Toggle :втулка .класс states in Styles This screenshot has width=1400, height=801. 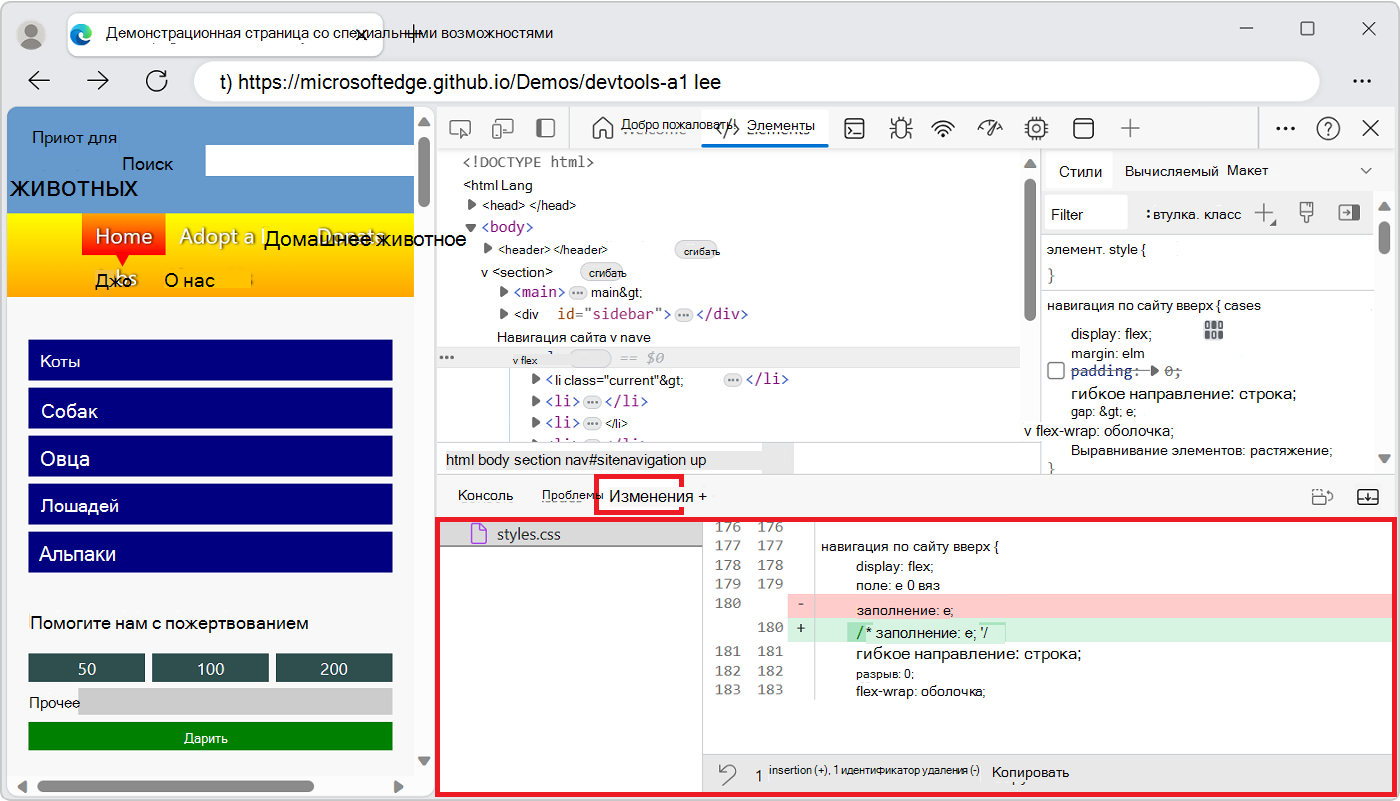(1194, 214)
